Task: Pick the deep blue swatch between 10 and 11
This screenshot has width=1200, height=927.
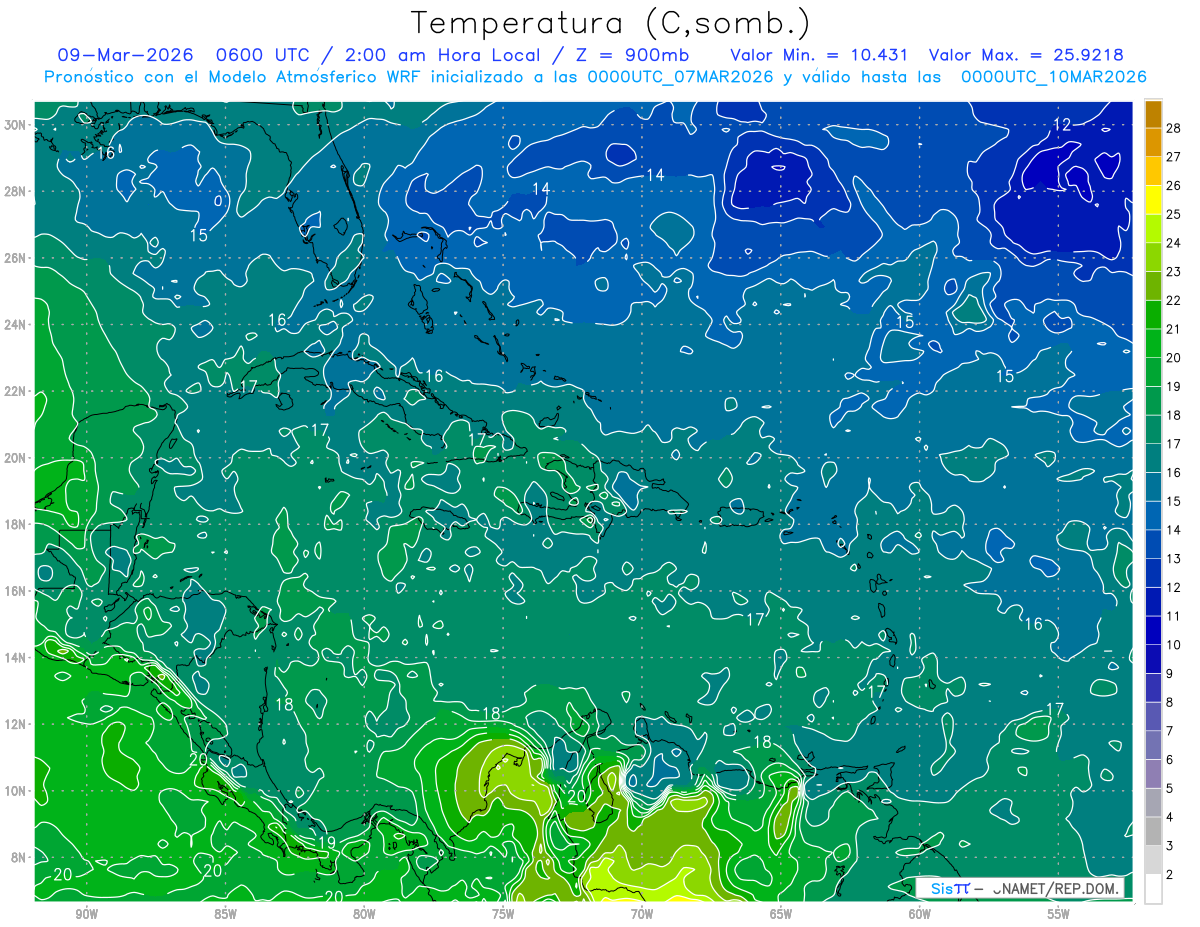Action: (x=1153, y=630)
